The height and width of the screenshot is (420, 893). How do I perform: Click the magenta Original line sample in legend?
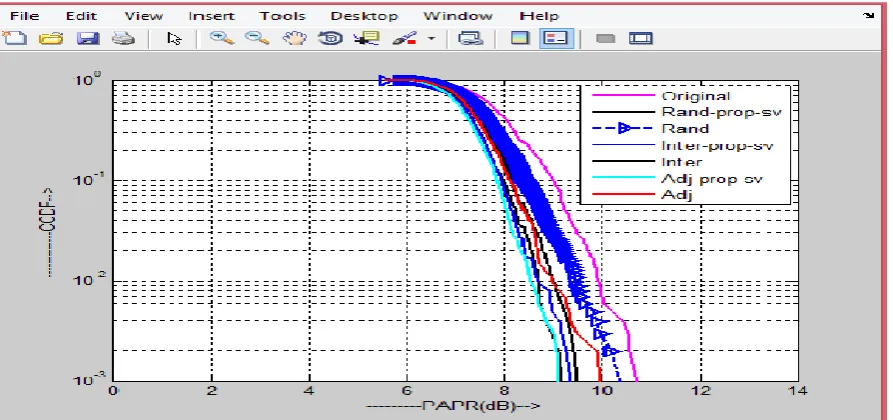[624, 96]
